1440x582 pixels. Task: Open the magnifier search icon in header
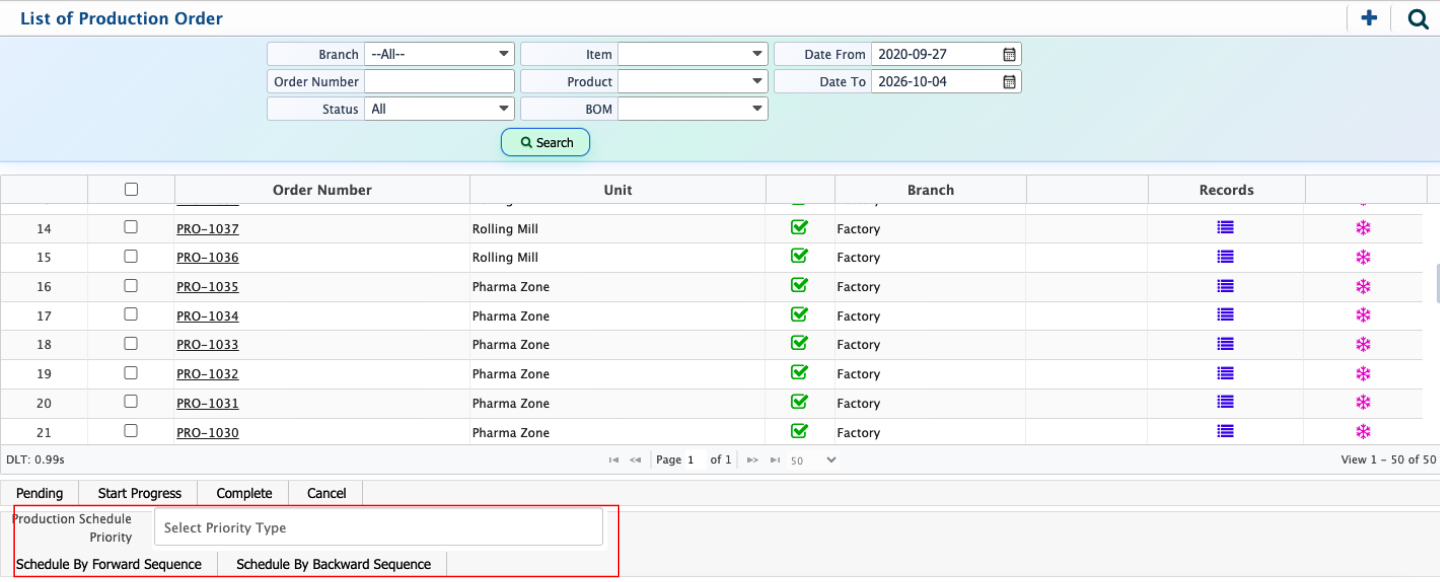pyautogui.click(x=1418, y=18)
